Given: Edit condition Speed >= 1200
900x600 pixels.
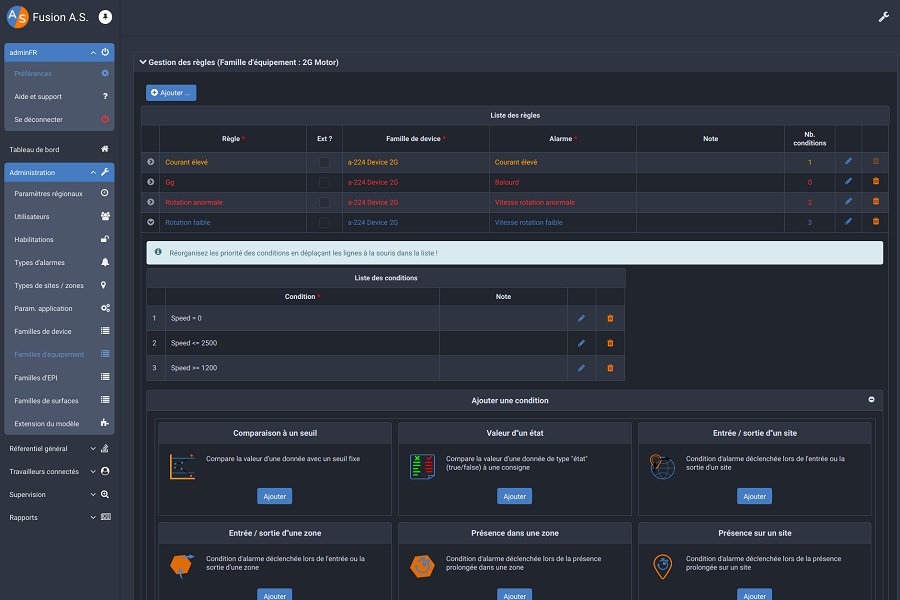Looking at the screenshot, I should tap(581, 368).
